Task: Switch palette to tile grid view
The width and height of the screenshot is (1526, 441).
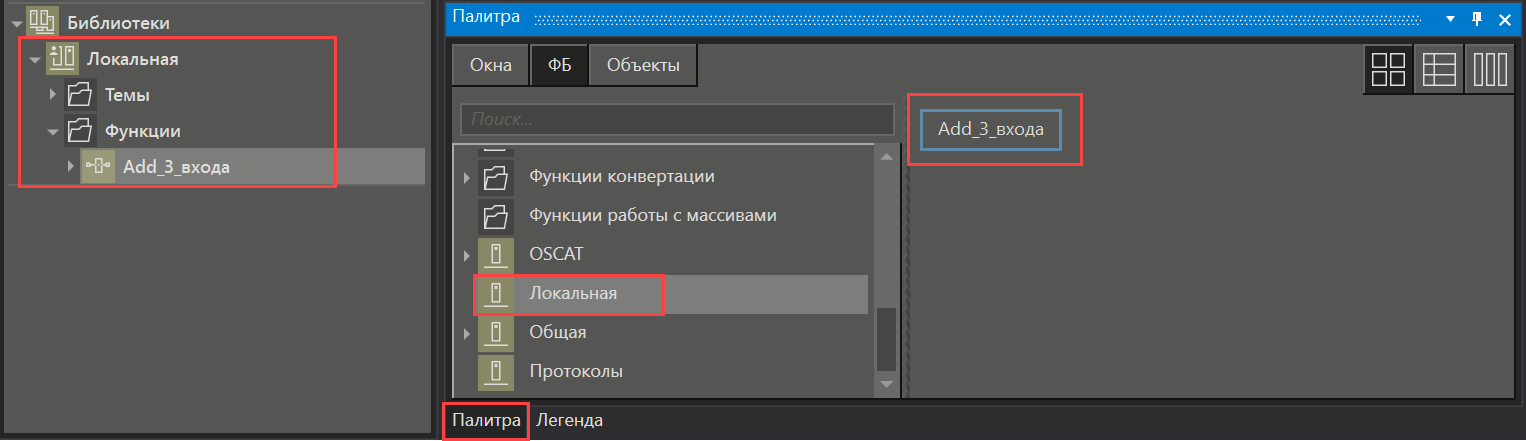Action: click(x=1388, y=70)
